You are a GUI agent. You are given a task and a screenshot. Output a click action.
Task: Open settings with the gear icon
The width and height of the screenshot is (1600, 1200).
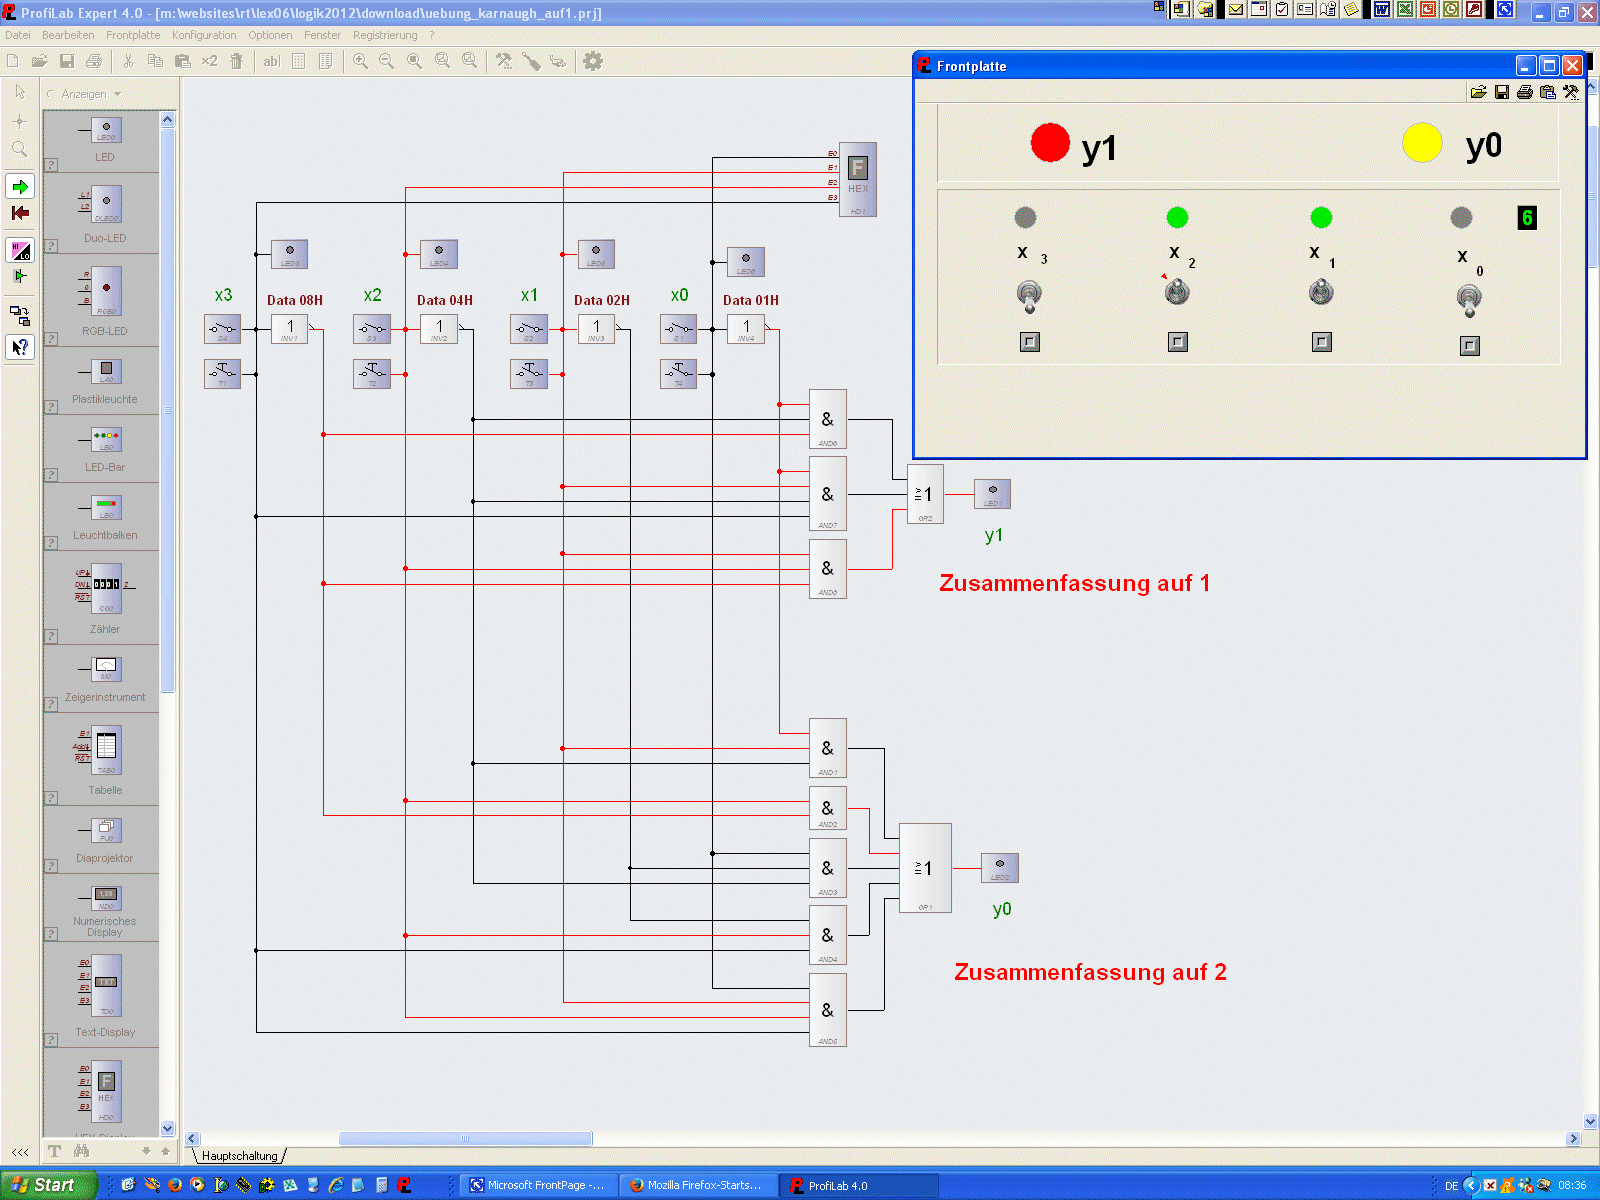tap(593, 61)
